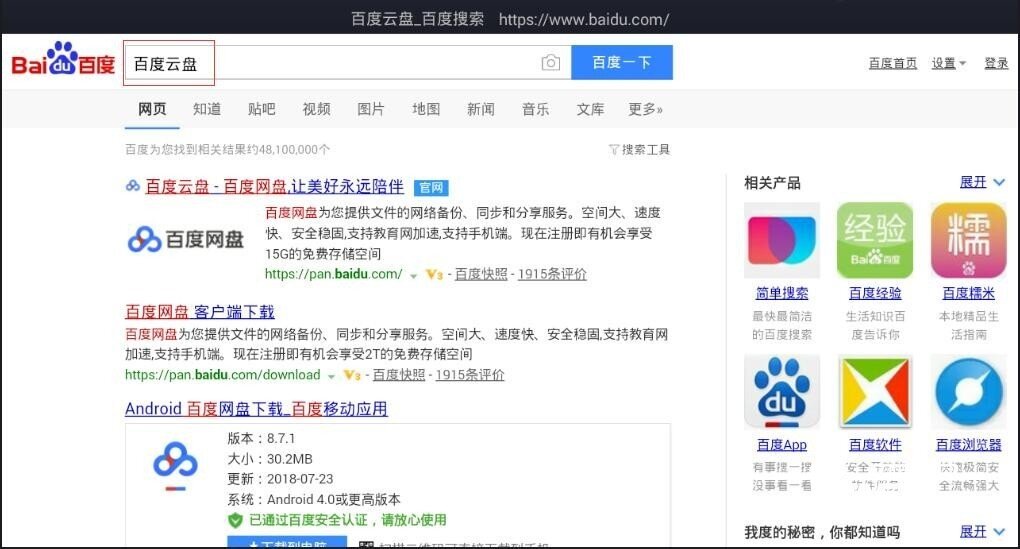Switch to the 地图 tab
The width and height of the screenshot is (1020, 549).
(x=426, y=109)
